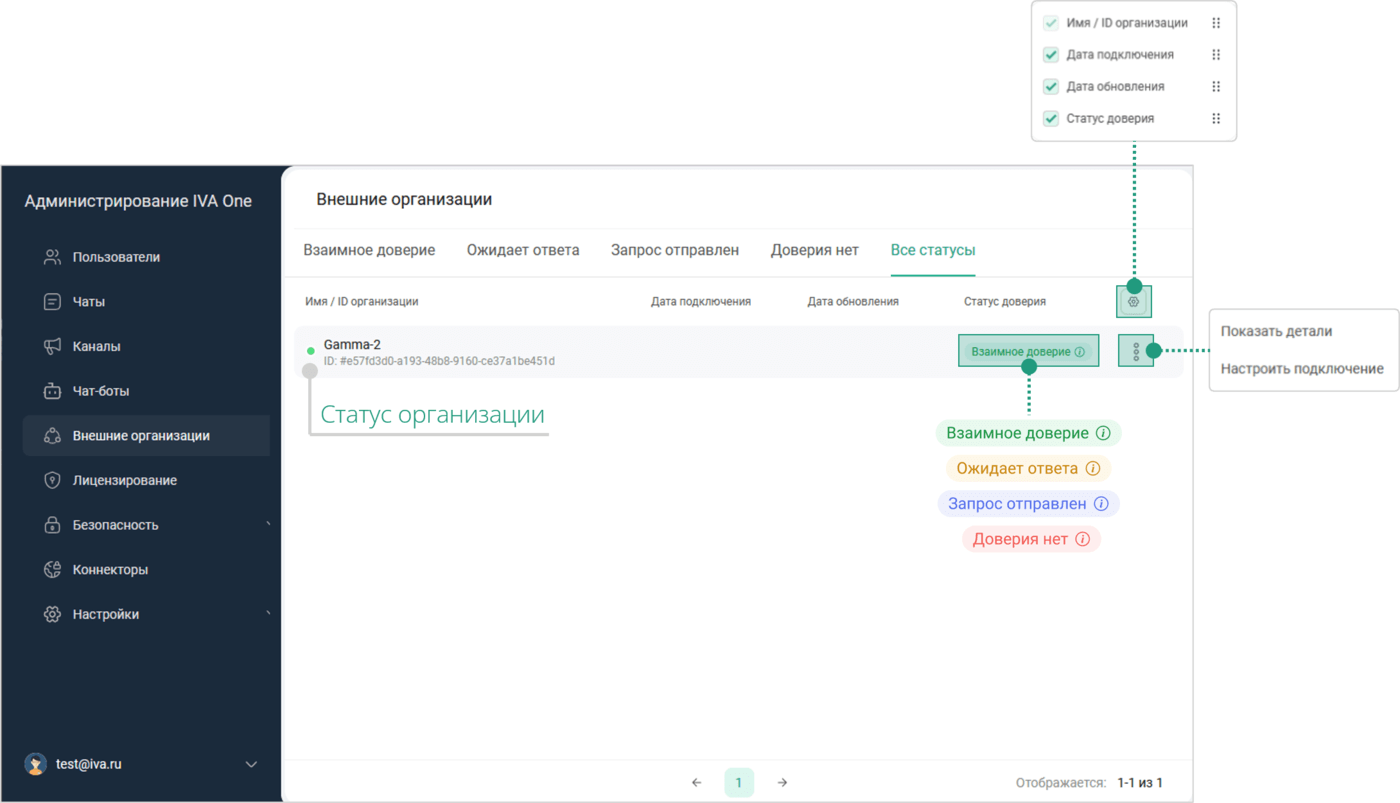Go to next page arrow in pagination
The image size is (1400, 803).
coord(782,783)
